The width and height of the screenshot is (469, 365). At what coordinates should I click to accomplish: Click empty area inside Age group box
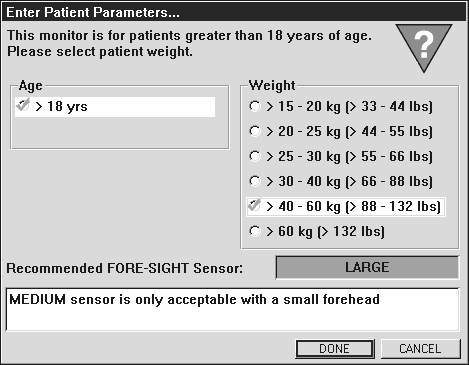[119, 133]
